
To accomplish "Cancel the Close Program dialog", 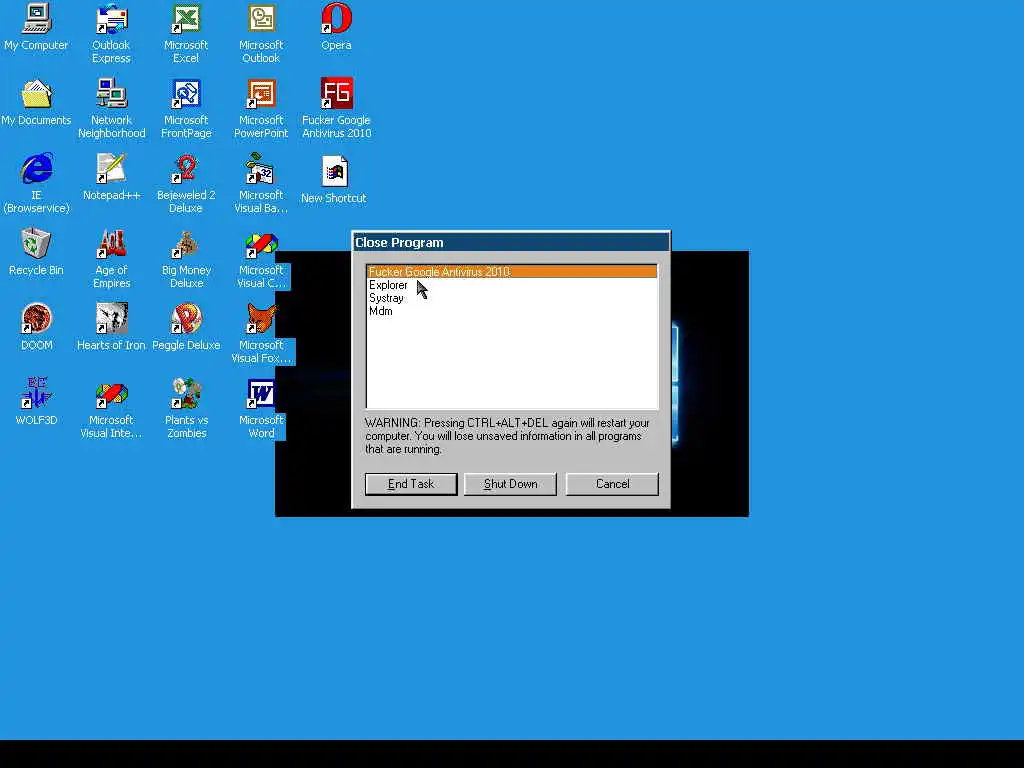I will coord(612,484).
